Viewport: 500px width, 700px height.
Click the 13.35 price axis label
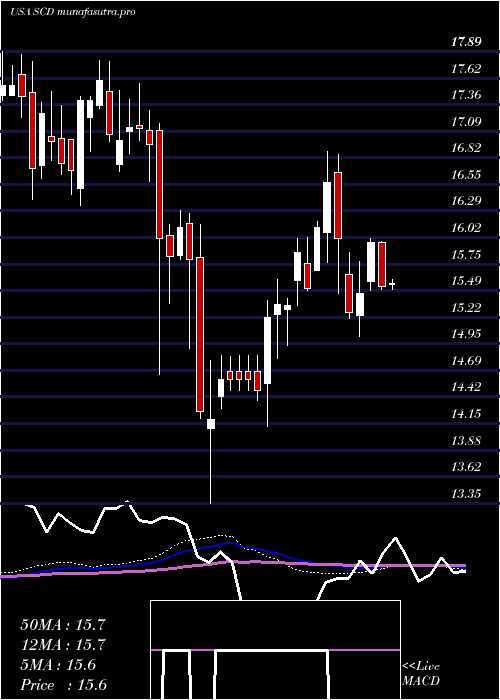point(466,494)
